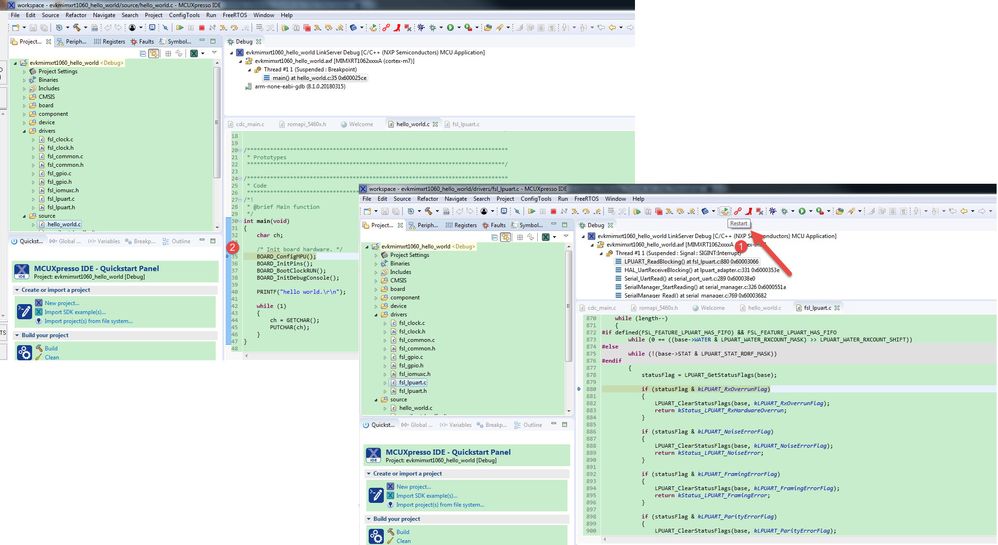Click yellow back-arrow navigation icon, front window
Screen dimensions: 998x545
964,211
